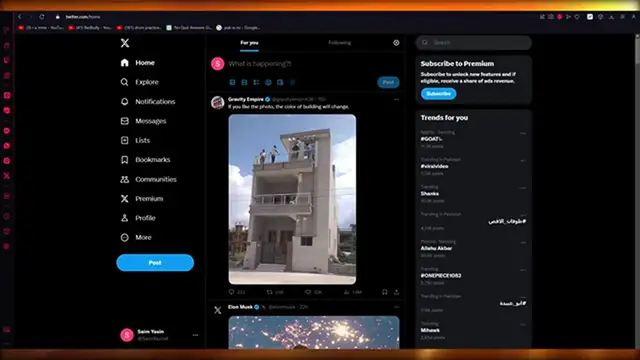Open the Elon Musk tweet image
Image resolution: width=640 pixels, height=360 pixels.
(x=314, y=332)
